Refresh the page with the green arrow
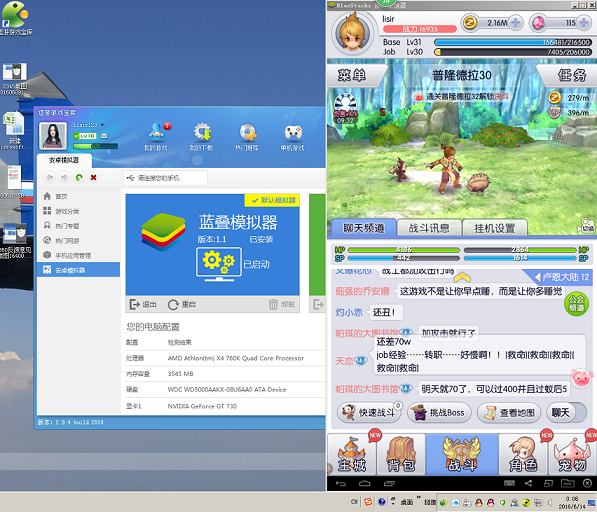Image resolution: width=597 pixels, height=512 pixels. (79, 177)
